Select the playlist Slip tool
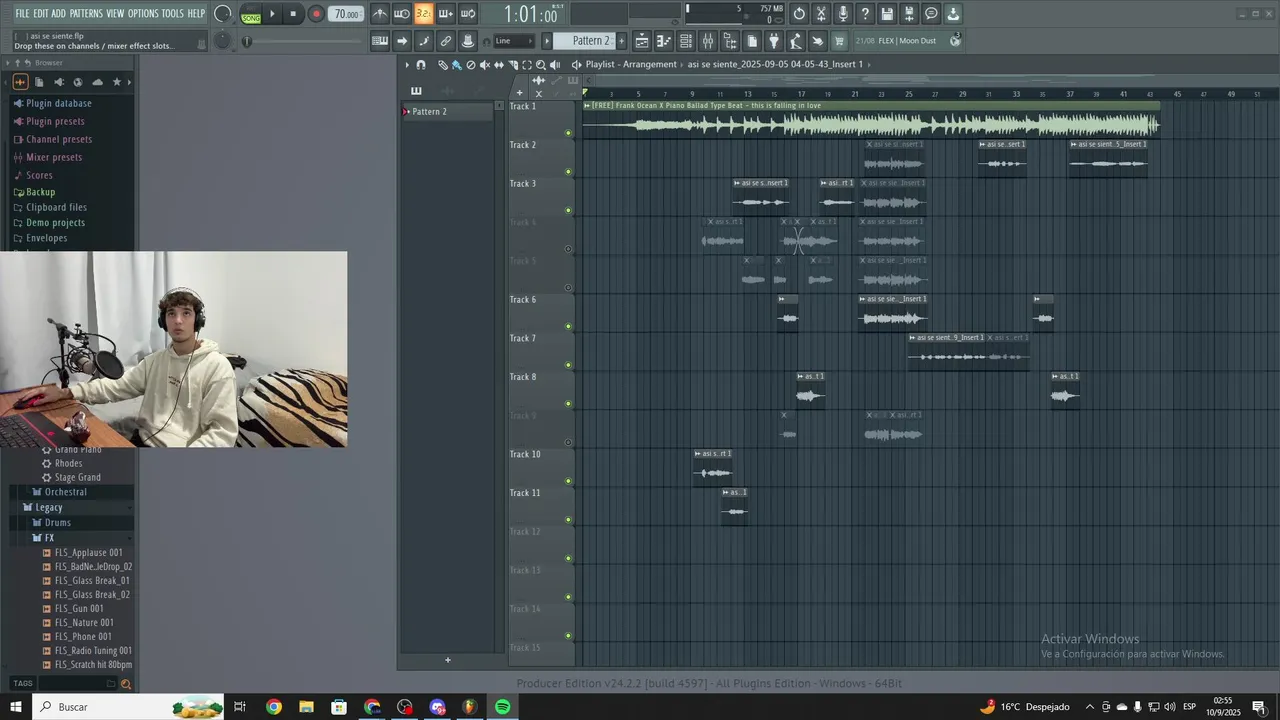This screenshot has height=720, width=1280. pos(499,64)
